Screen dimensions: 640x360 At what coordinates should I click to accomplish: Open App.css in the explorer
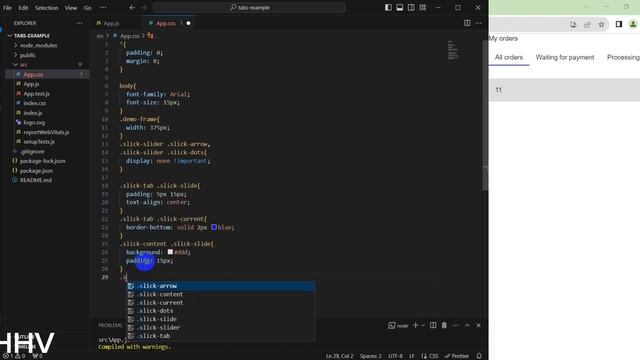tap(33, 74)
